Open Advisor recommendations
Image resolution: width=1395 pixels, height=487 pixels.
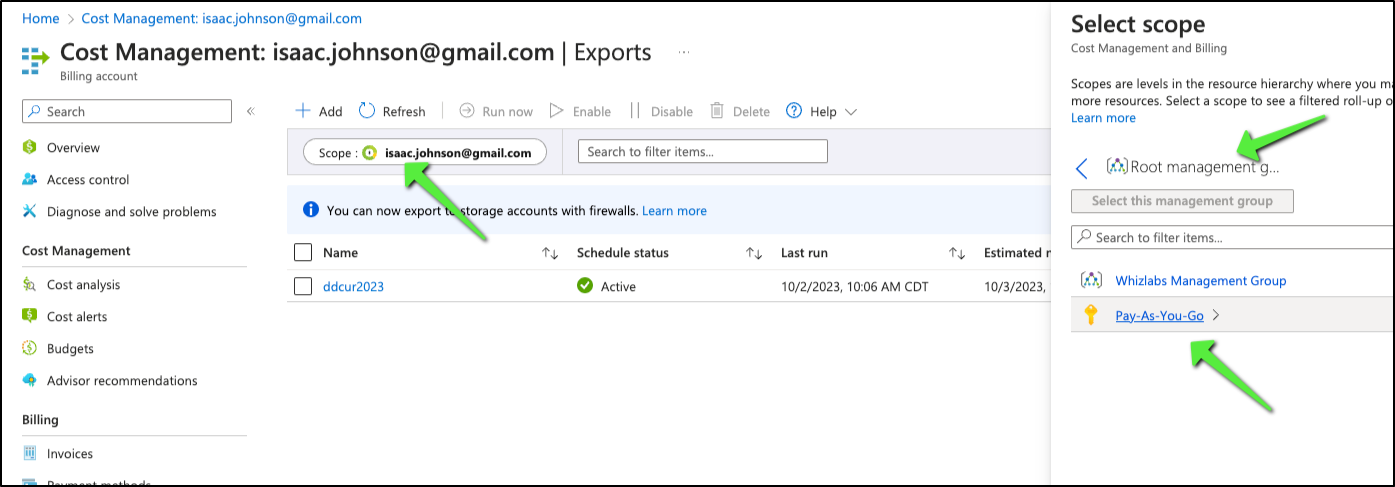[x=122, y=381]
